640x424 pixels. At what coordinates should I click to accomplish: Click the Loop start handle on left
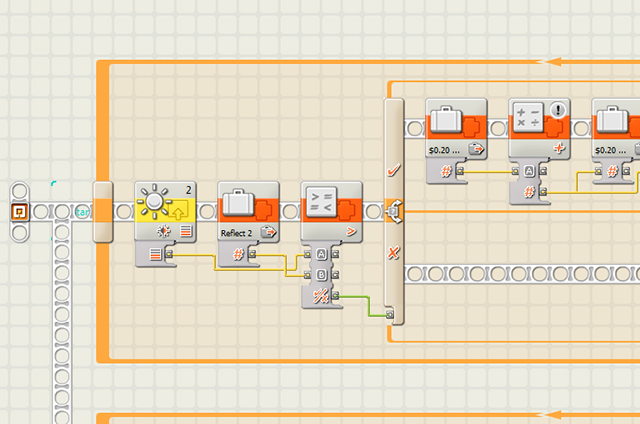(x=103, y=212)
